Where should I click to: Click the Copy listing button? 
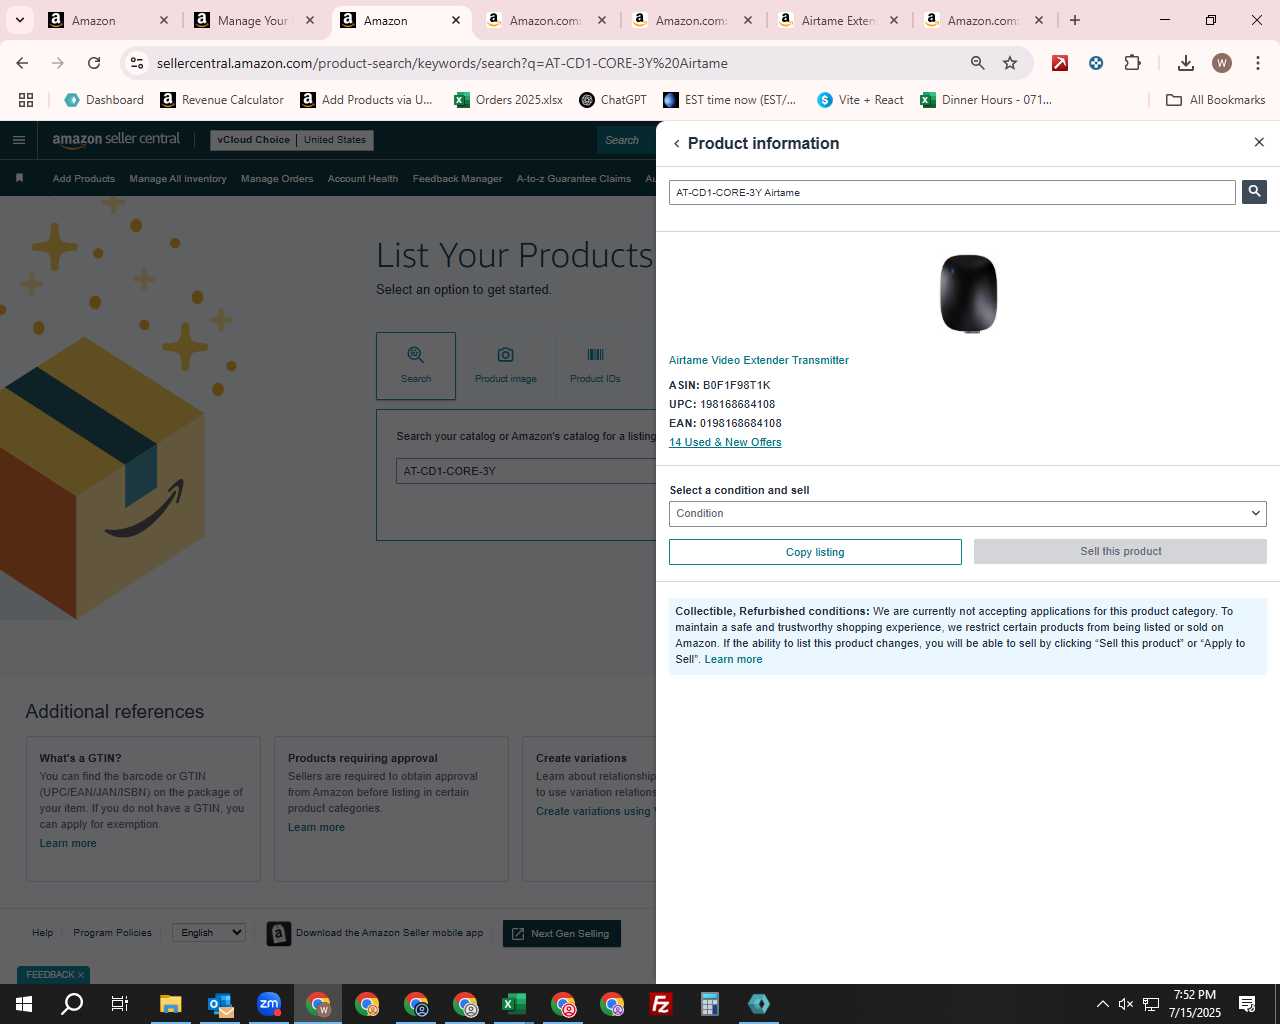[x=815, y=552]
